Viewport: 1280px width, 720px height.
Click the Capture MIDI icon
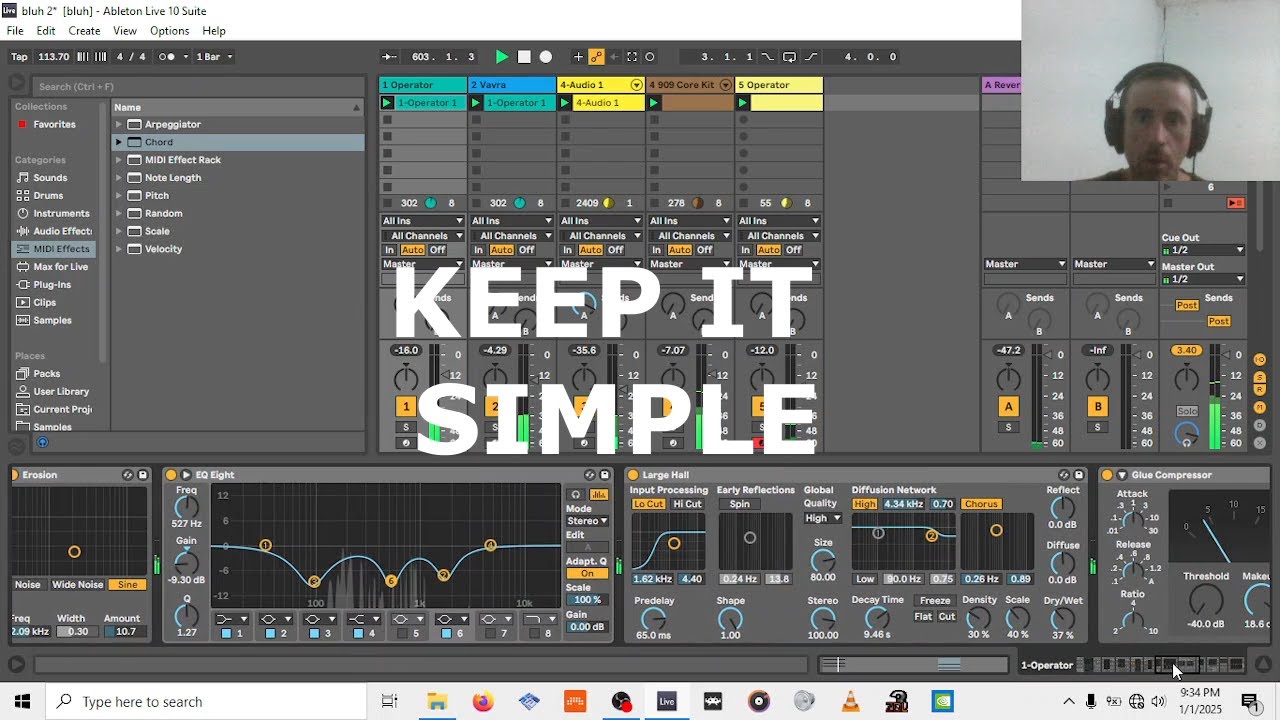tap(631, 57)
